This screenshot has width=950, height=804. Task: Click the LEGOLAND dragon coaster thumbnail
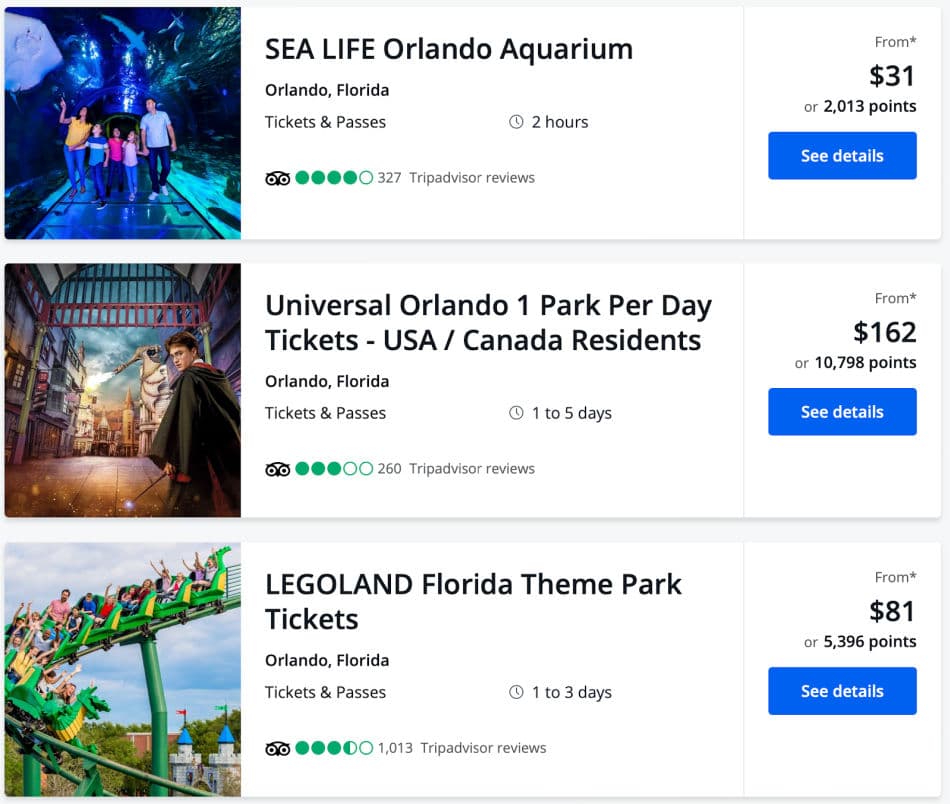122,669
